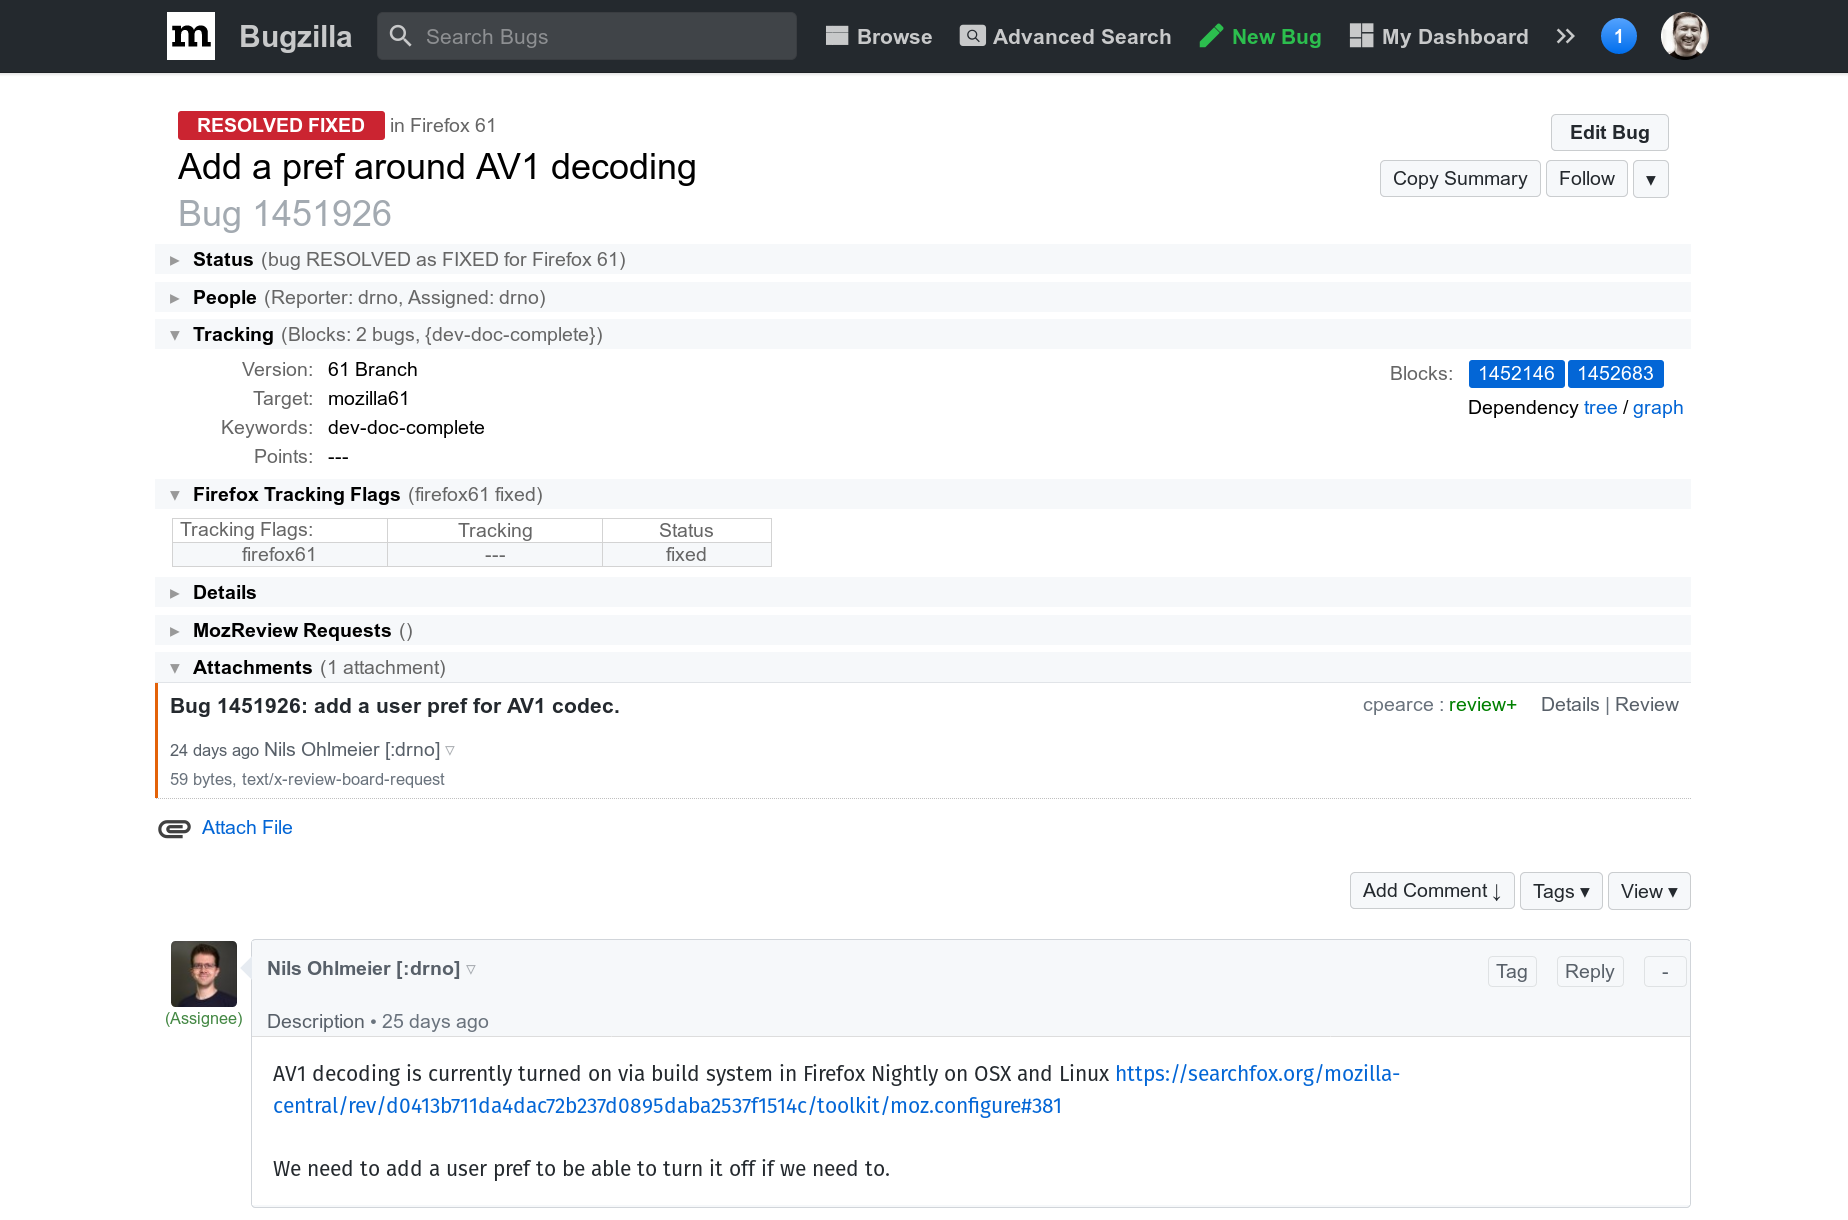
Task: Click the search magnifier icon
Action: tap(401, 36)
